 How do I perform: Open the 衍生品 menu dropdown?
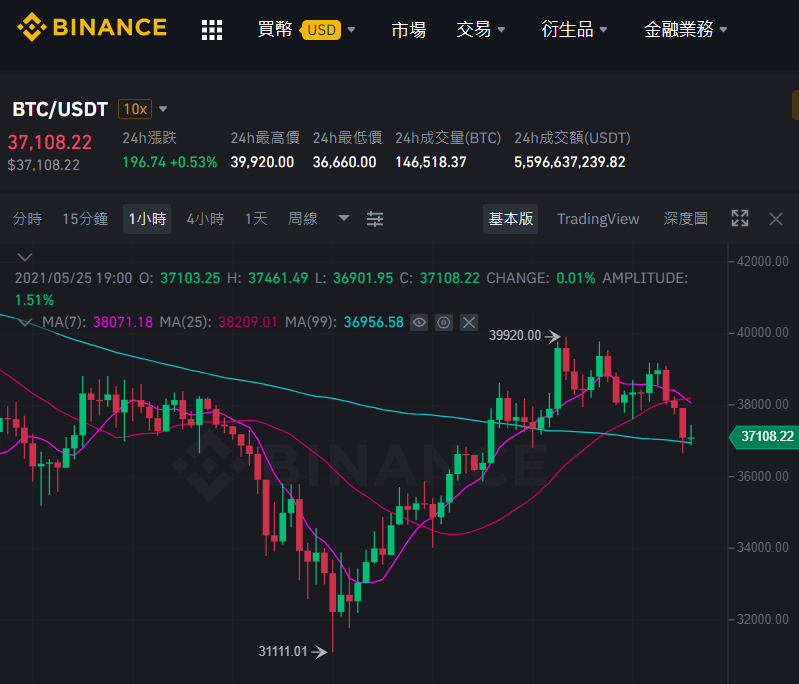click(574, 30)
